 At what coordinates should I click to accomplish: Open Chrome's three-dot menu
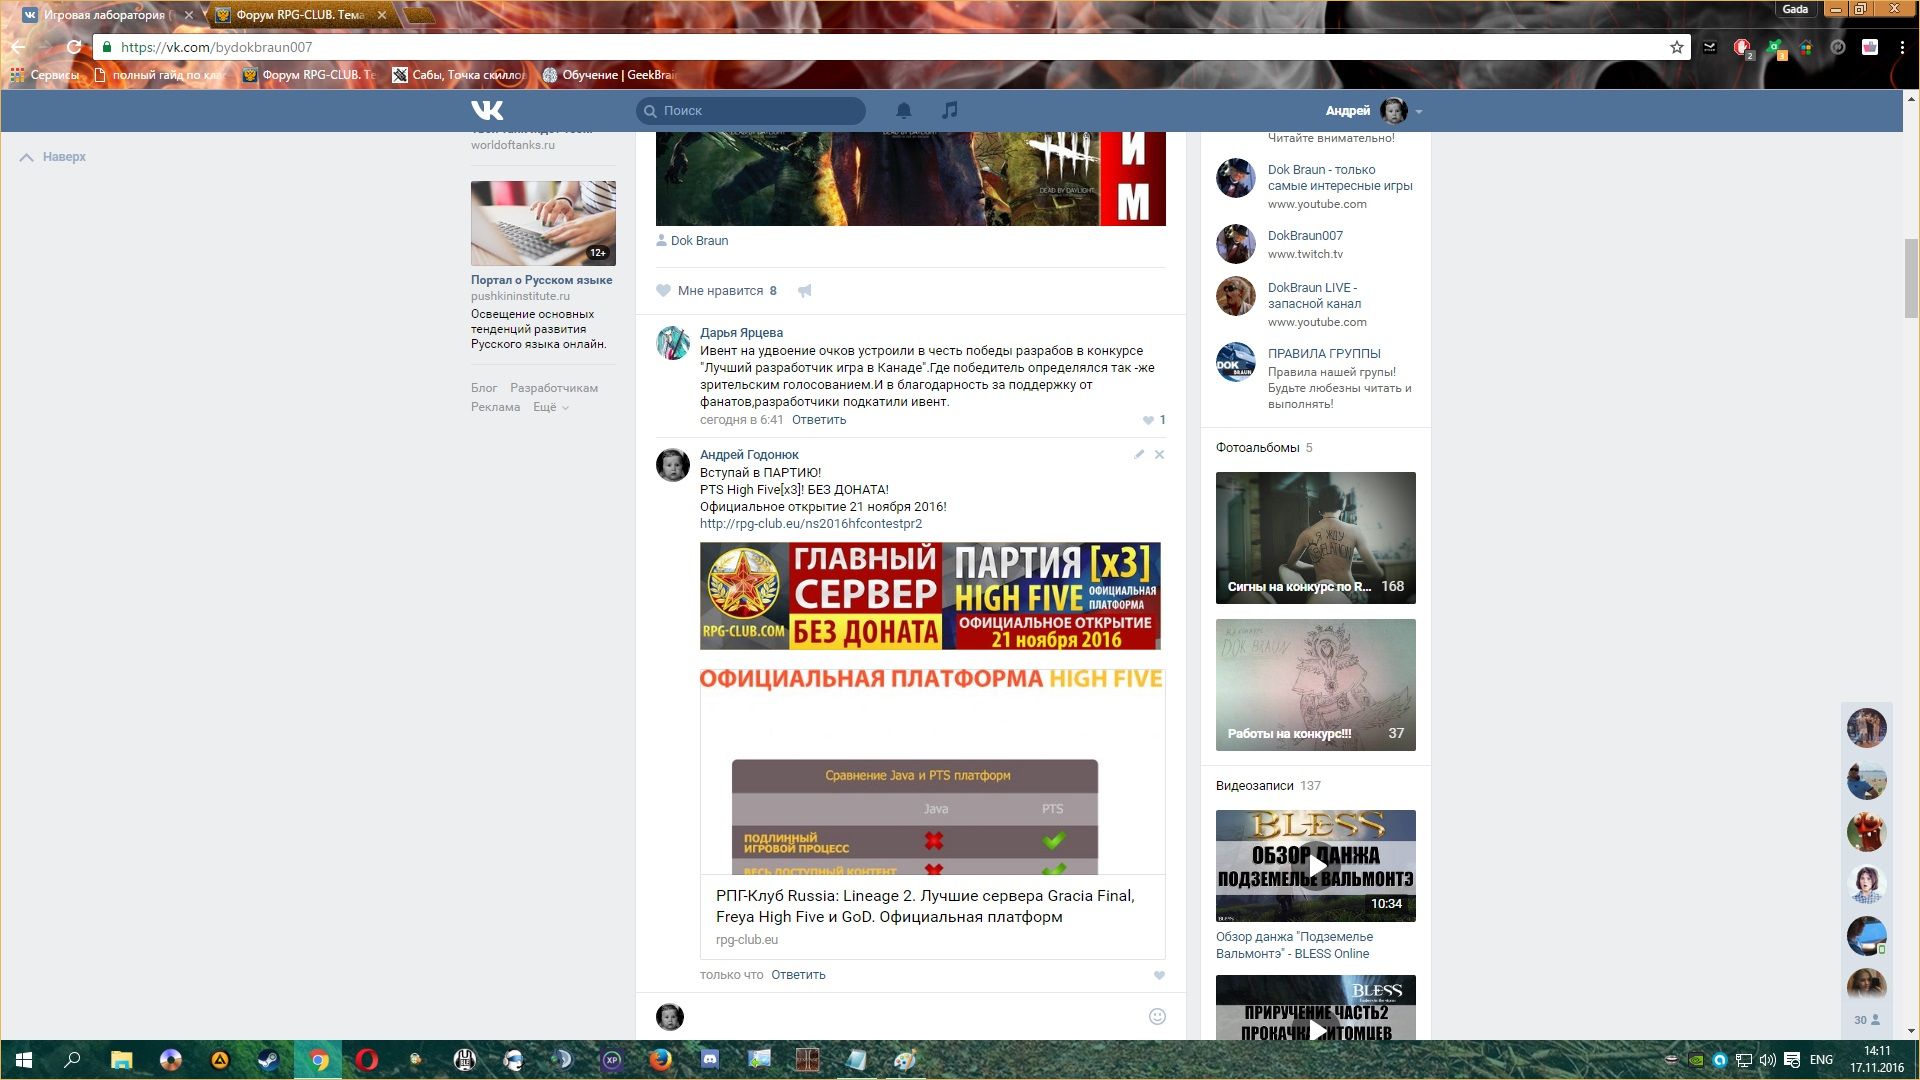pos(1901,47)
